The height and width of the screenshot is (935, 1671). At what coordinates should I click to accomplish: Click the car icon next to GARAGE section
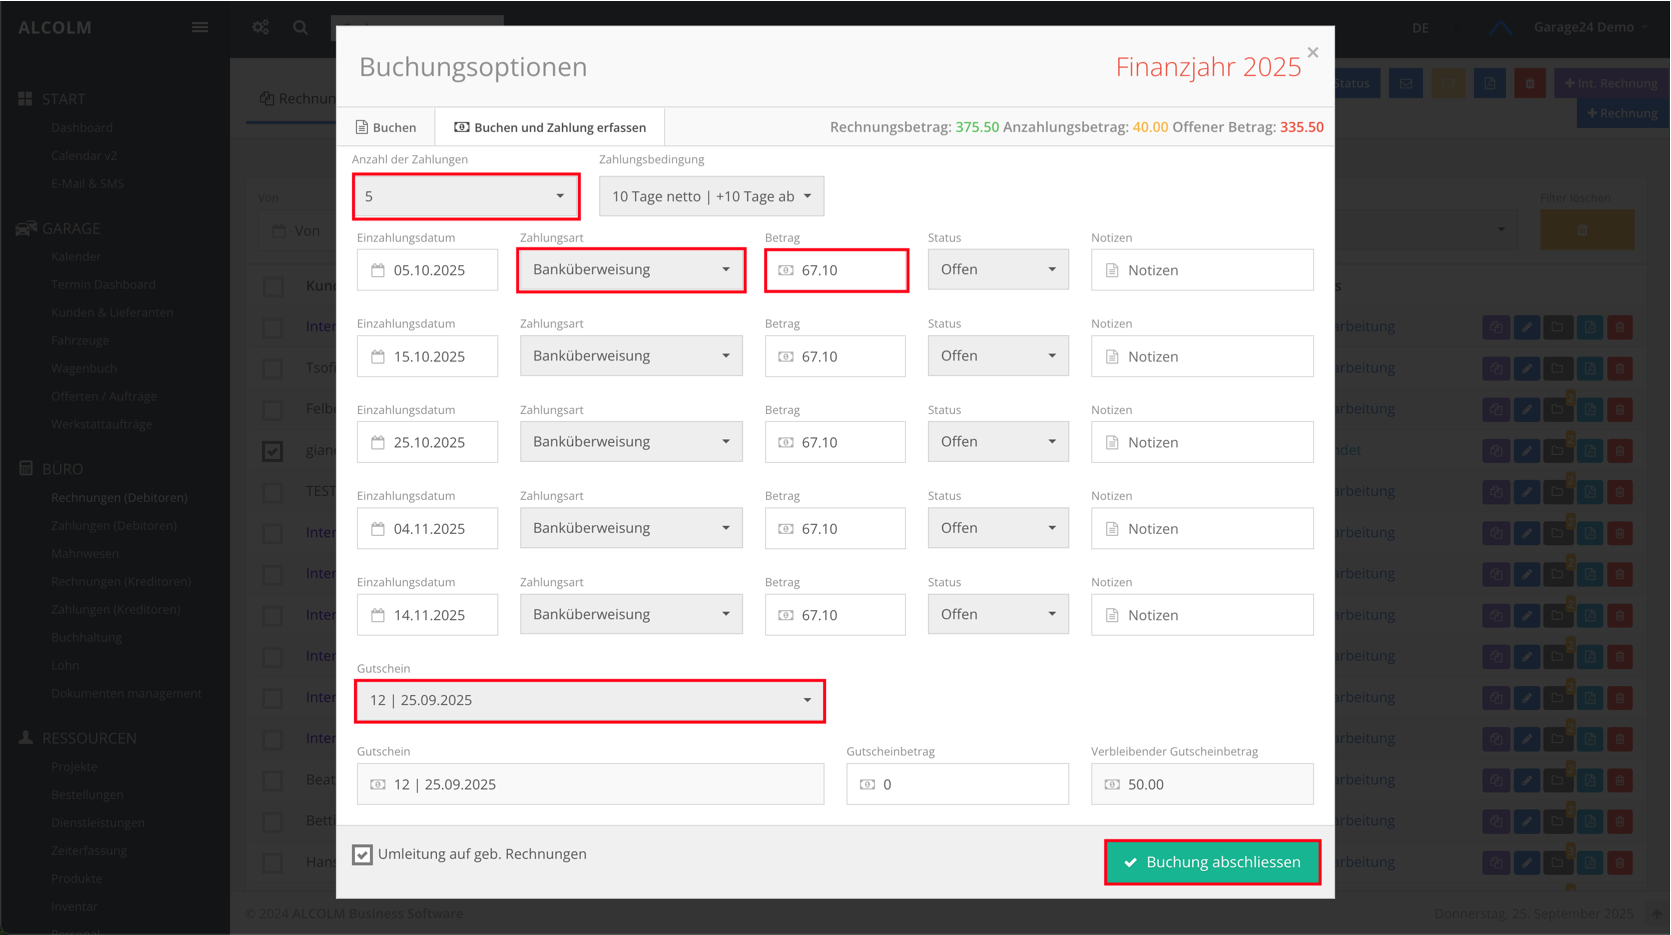point(25,228)
